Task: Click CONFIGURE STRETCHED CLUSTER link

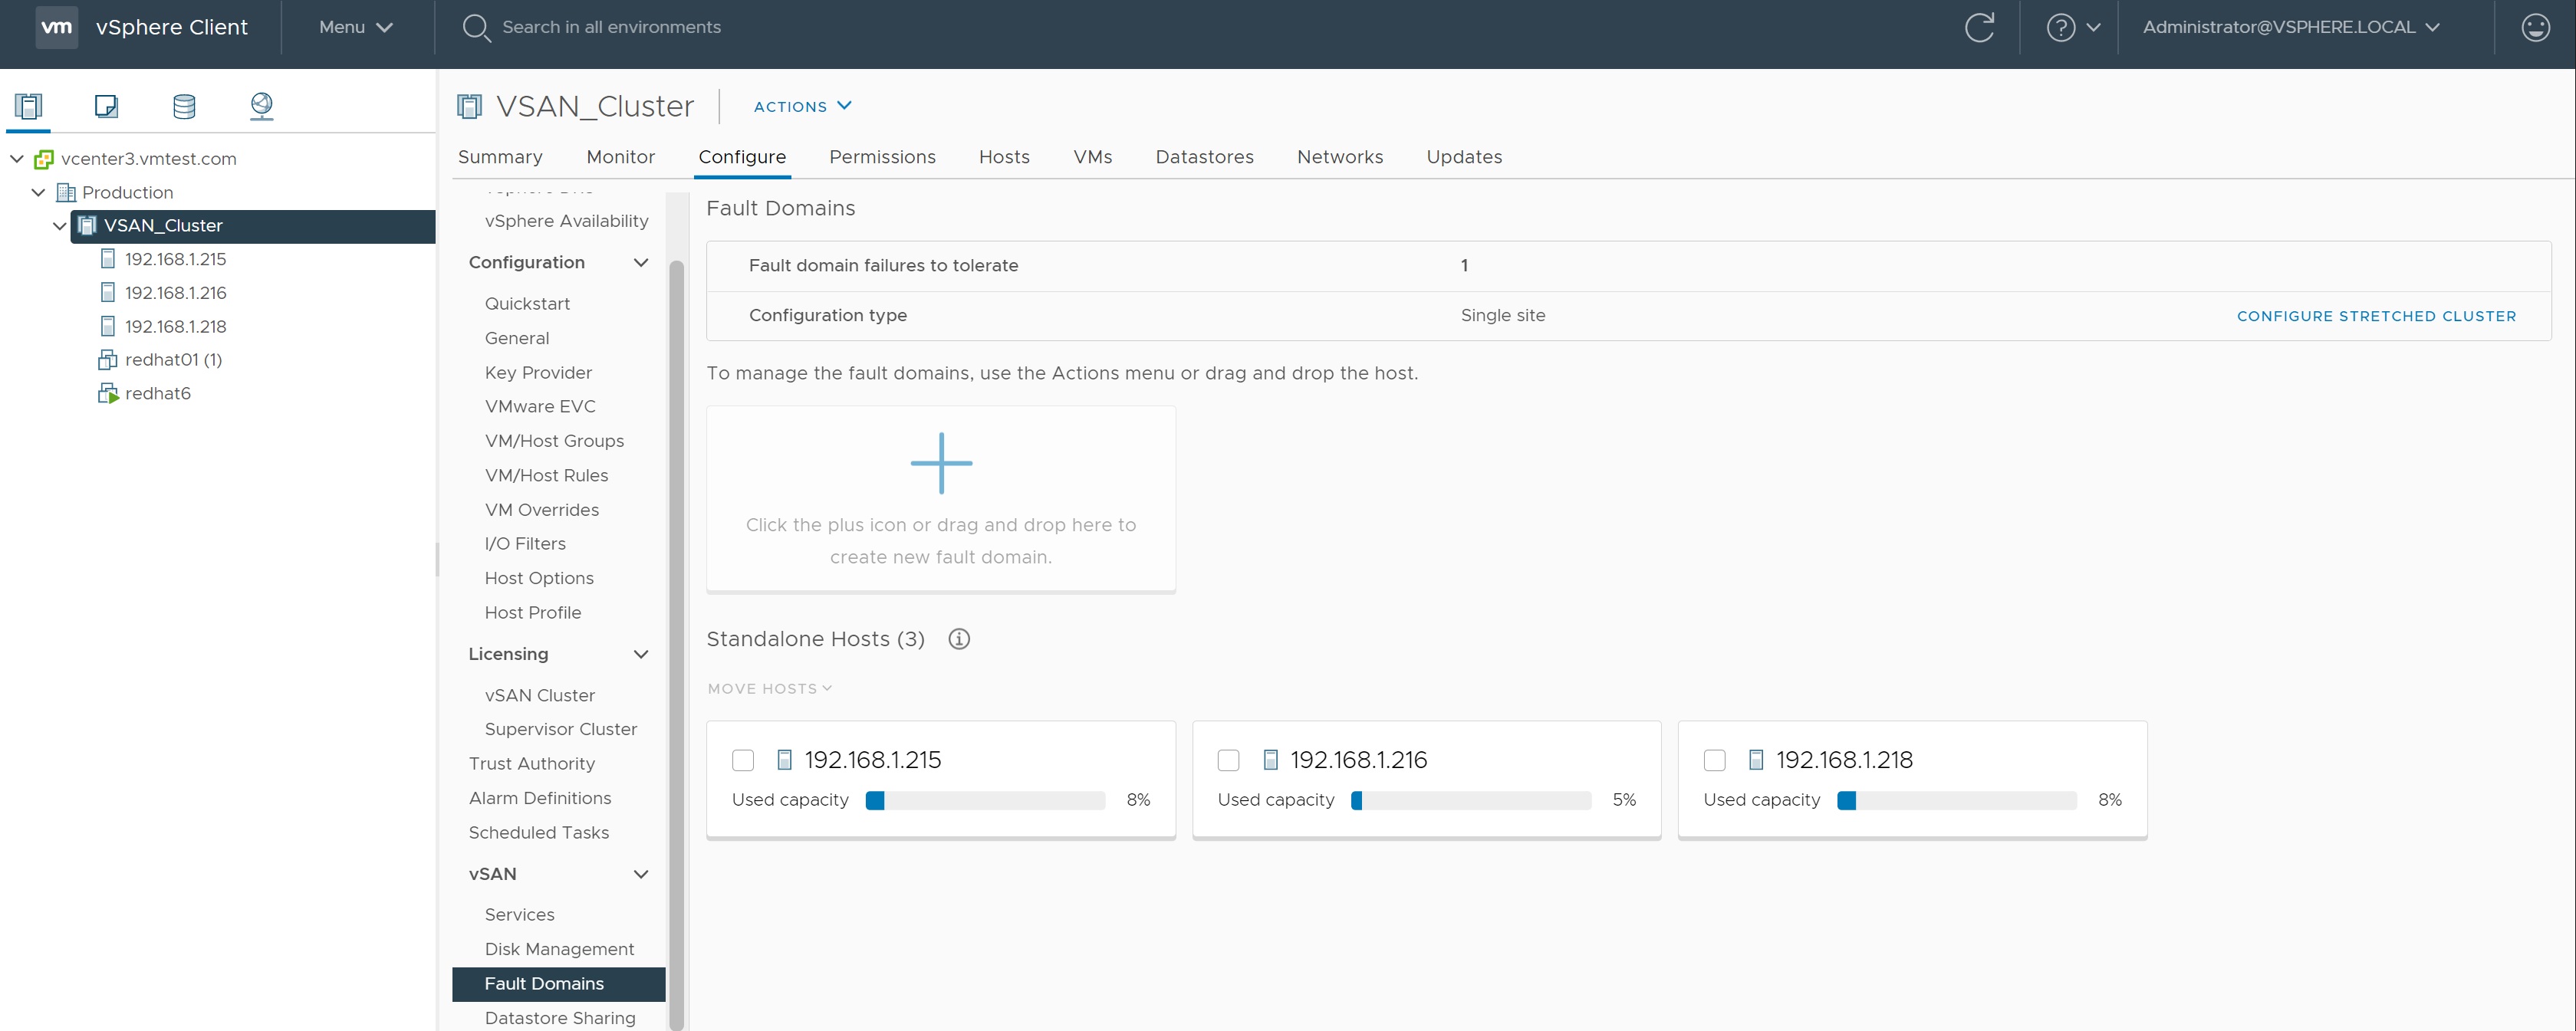Action: [x=2376, y=316]
